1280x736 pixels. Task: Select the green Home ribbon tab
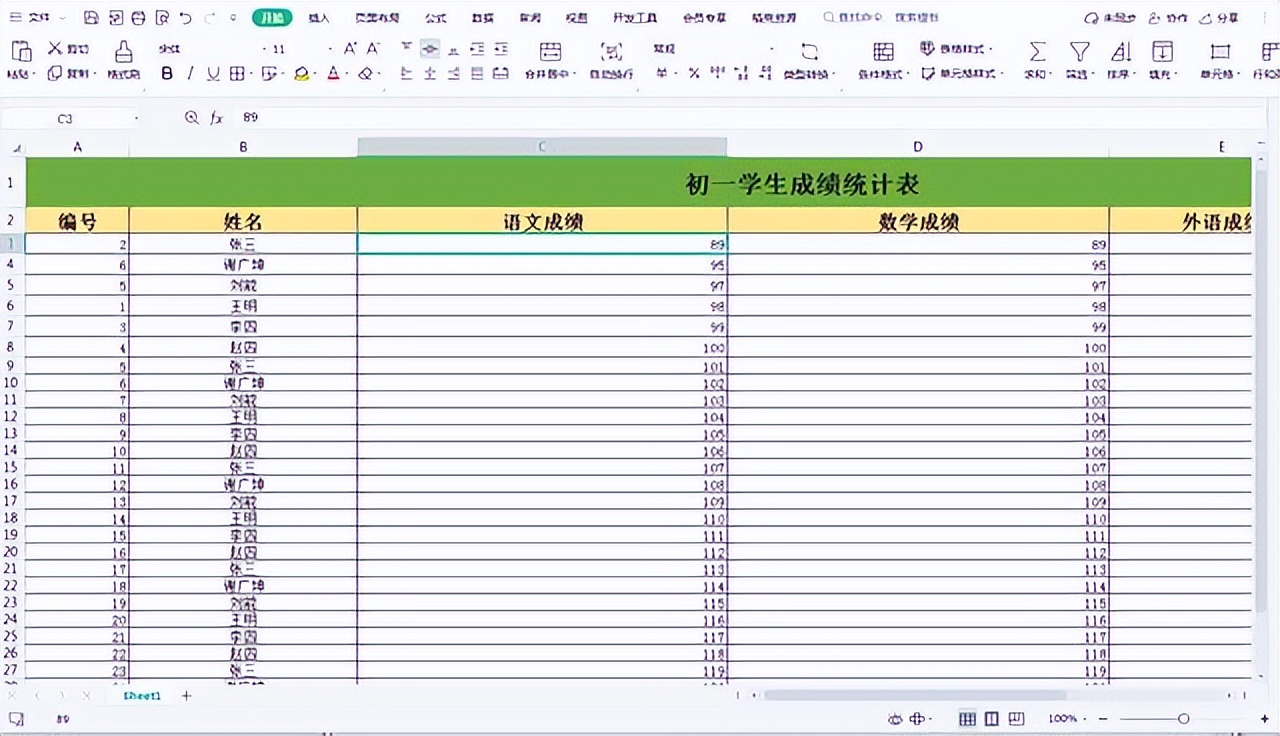[271, 18]
